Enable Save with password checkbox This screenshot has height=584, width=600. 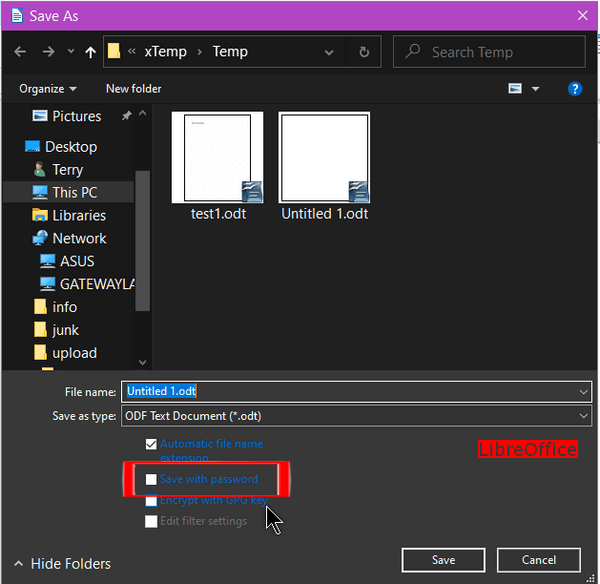[x=151, y=479]
